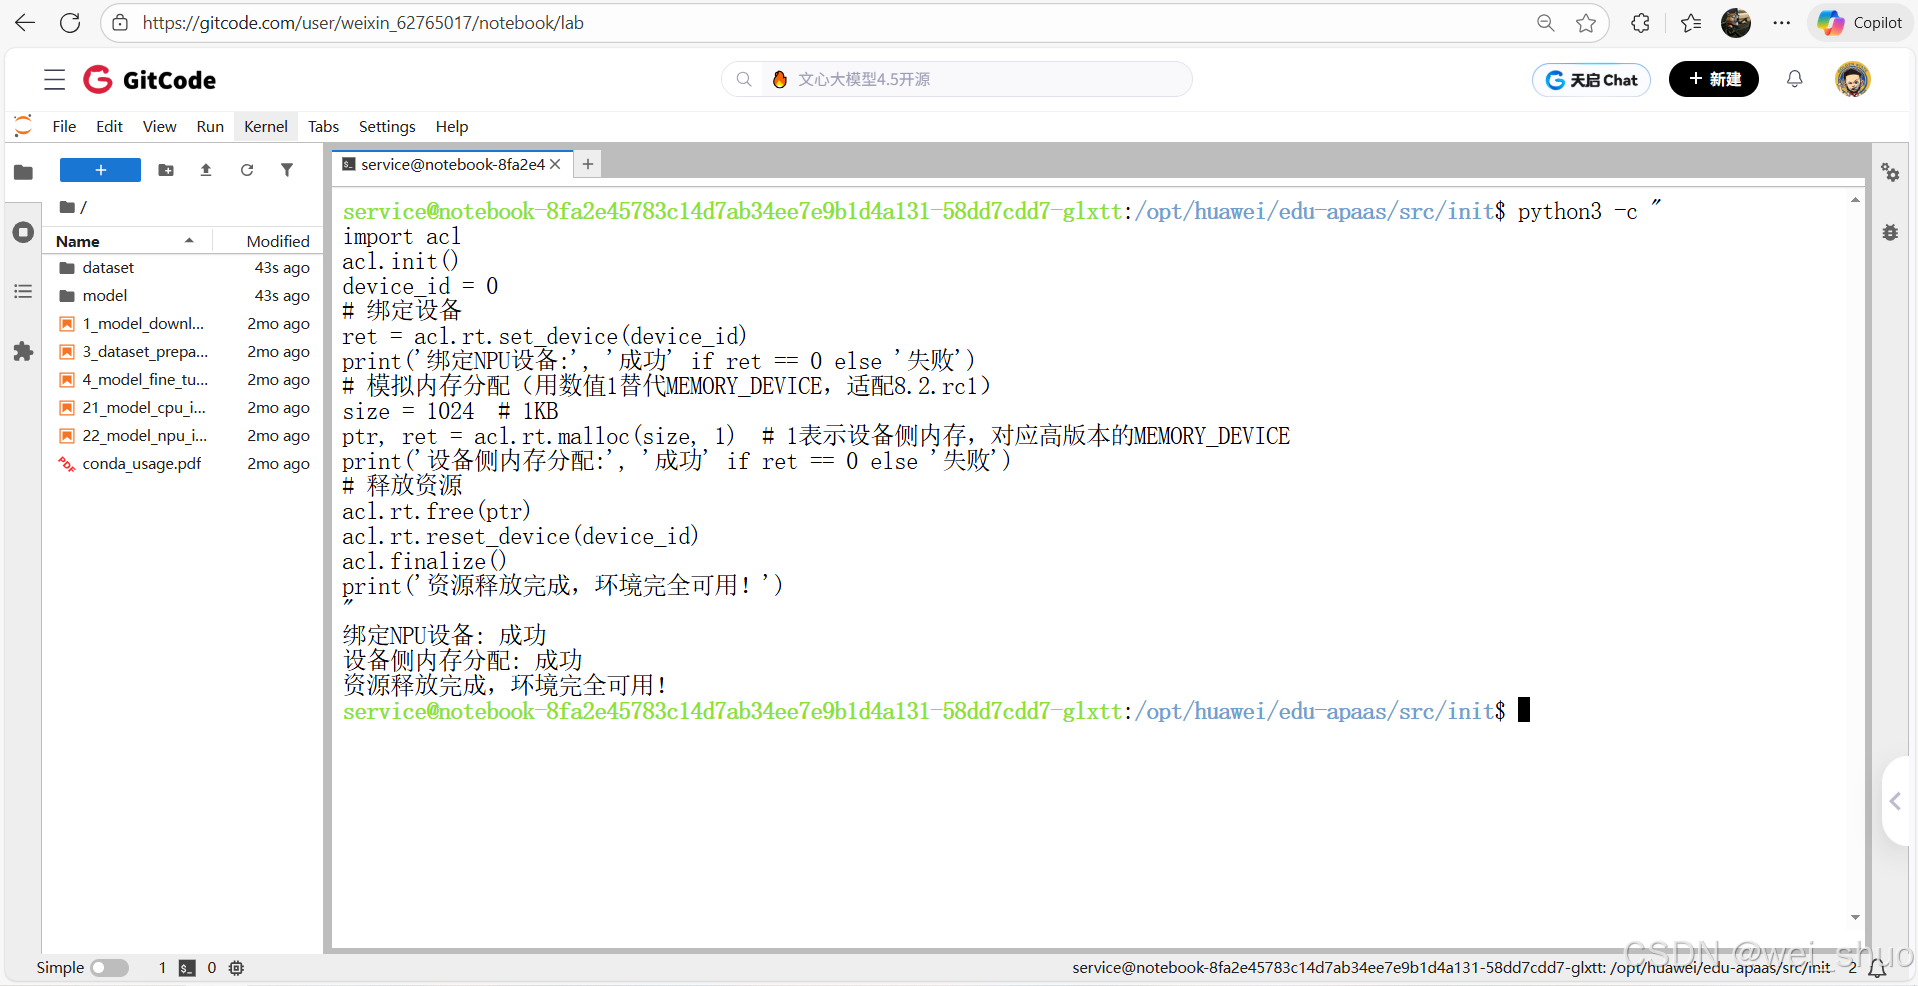Click the JupyterLab logo icon
This screenshot has height=986, width=1918.
[23, 126]
